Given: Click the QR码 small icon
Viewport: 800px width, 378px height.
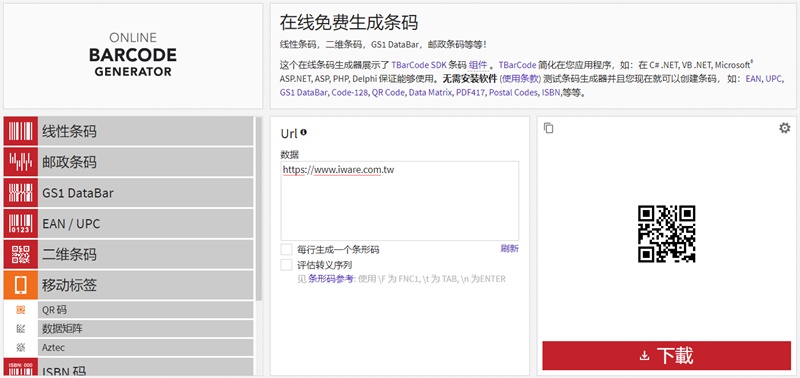Looking at the screenshot, I should click(21, 310).
